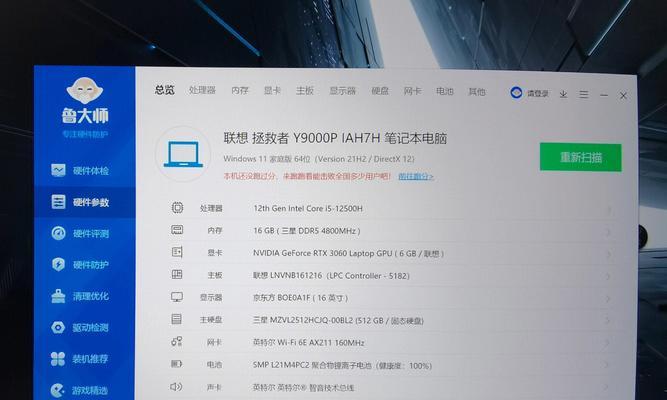Open 清理优化 cleanup section
This screenshot has height=400, width=667.
pos(80,296)
